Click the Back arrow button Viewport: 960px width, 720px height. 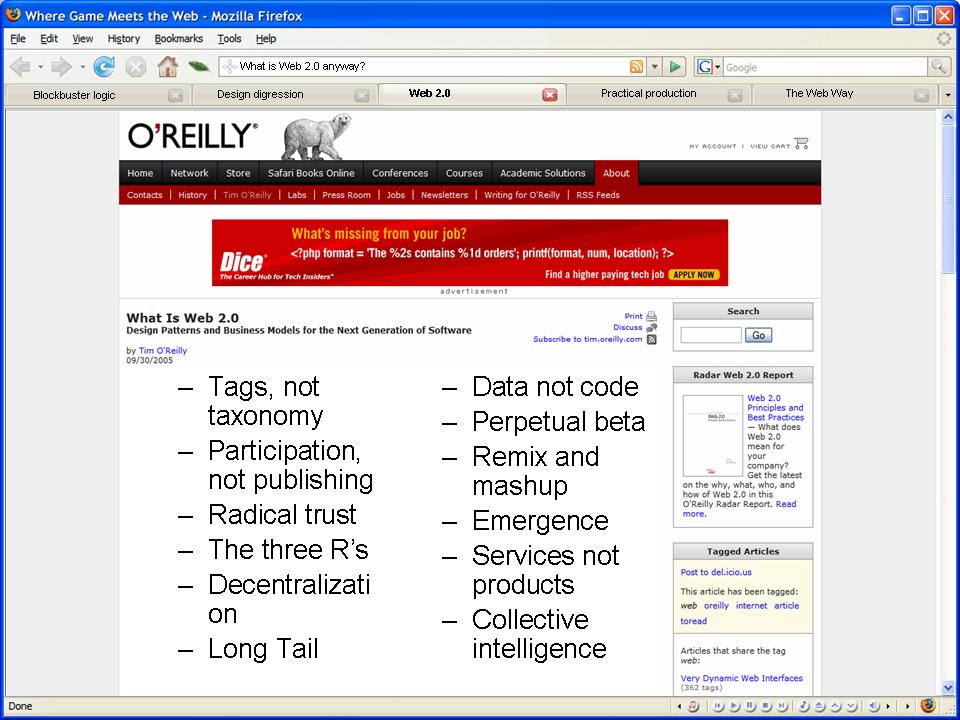(20, 67)
